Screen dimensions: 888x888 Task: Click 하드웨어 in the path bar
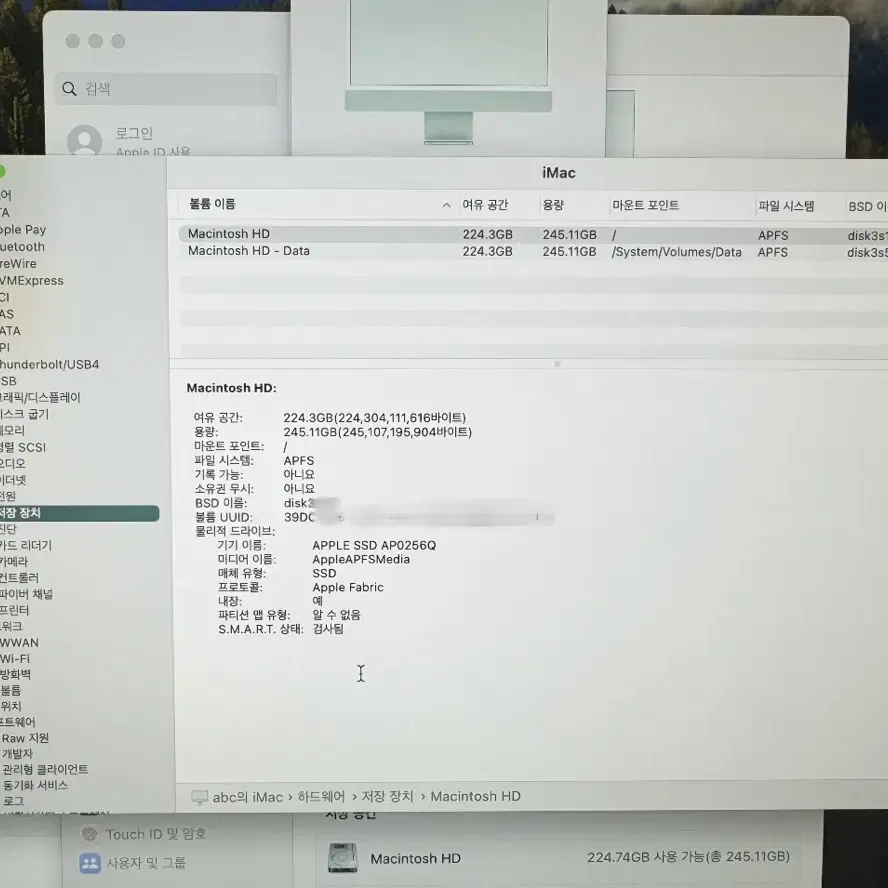(321, 797)
